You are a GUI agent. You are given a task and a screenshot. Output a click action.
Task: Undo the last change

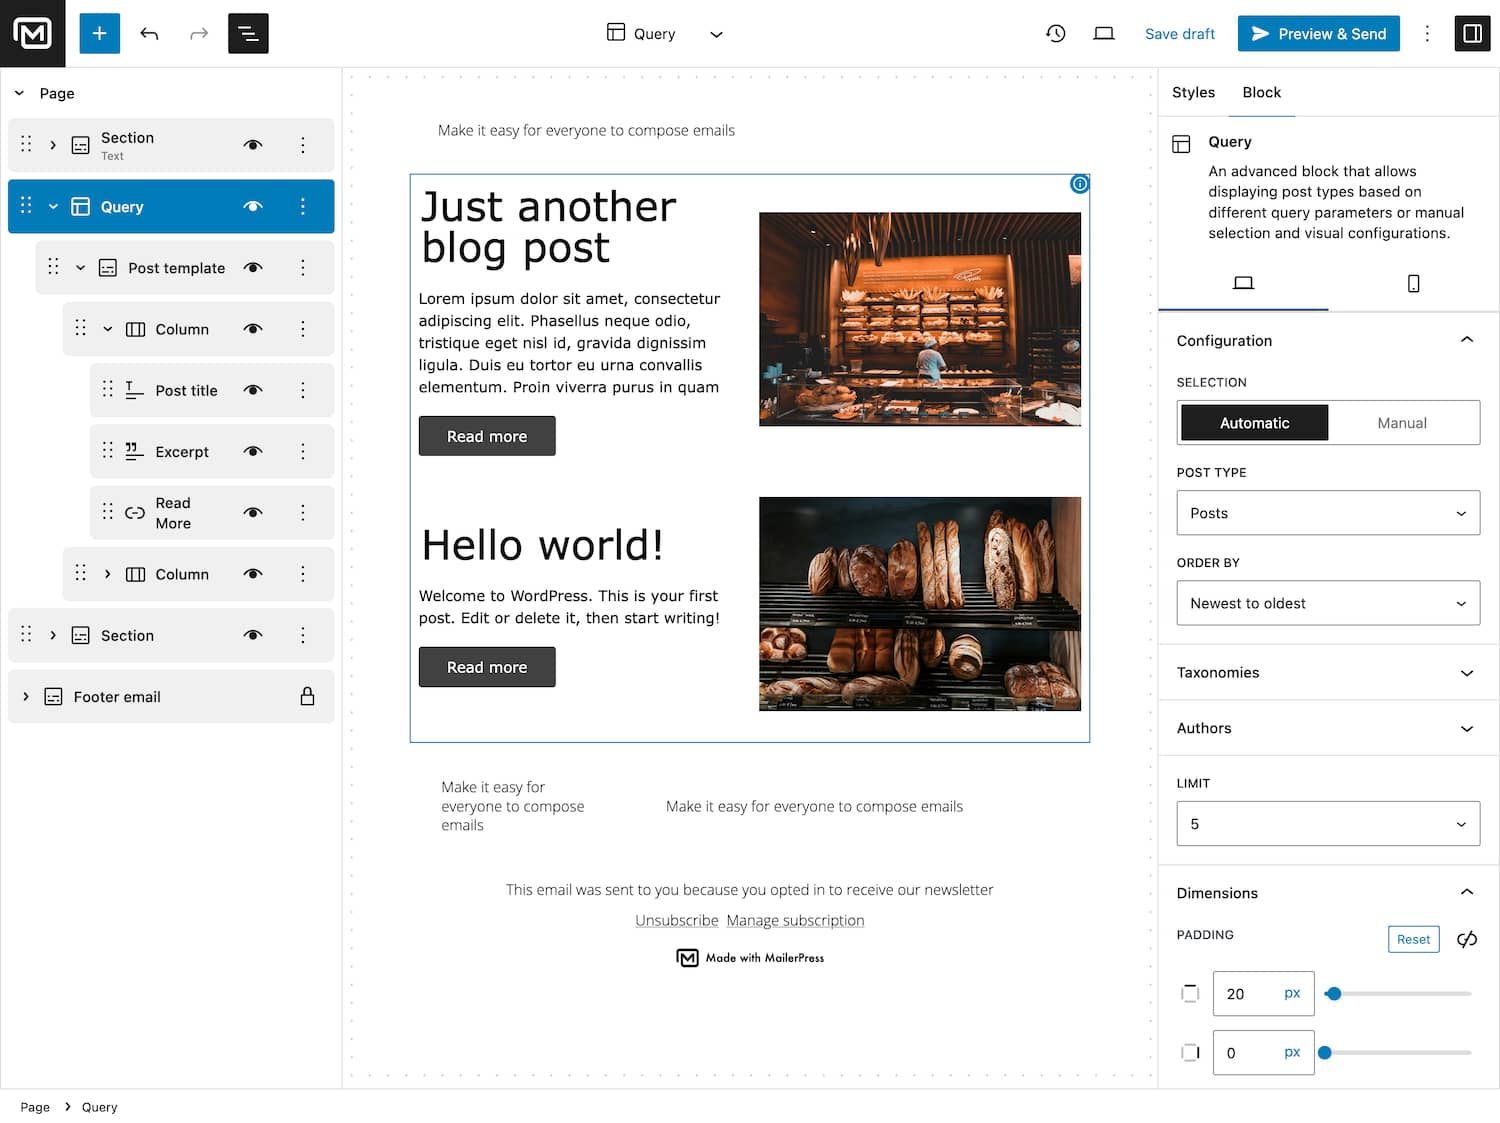tap(149, 33)
